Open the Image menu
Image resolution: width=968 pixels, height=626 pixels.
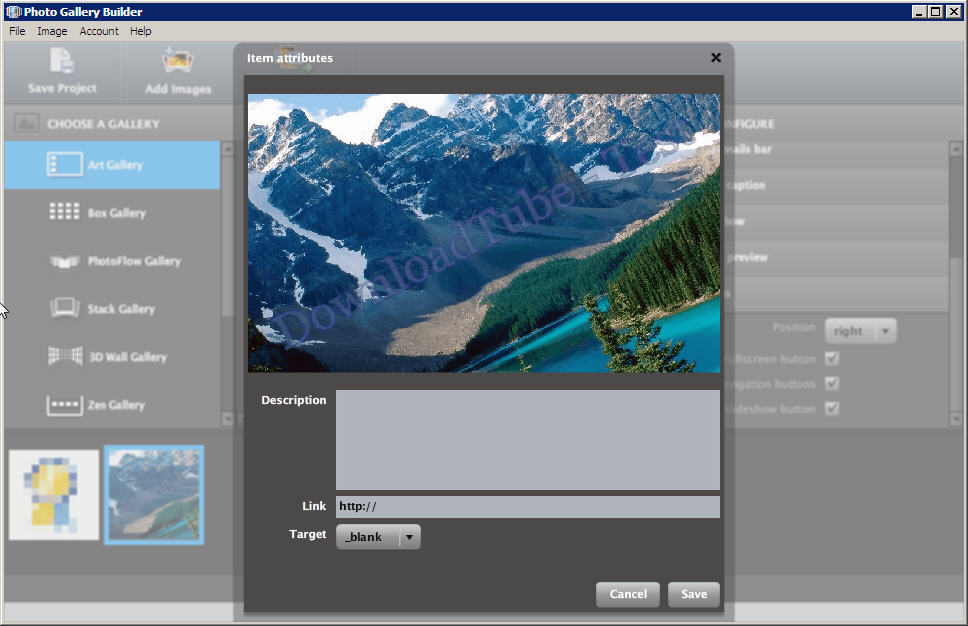click(x=51, y=31)
